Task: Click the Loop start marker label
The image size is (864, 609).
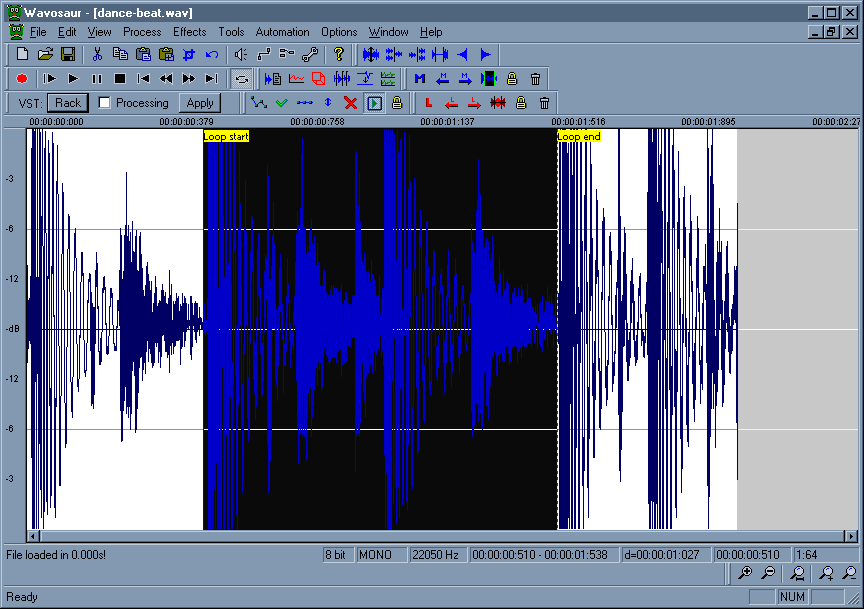Action: point(226,136)
